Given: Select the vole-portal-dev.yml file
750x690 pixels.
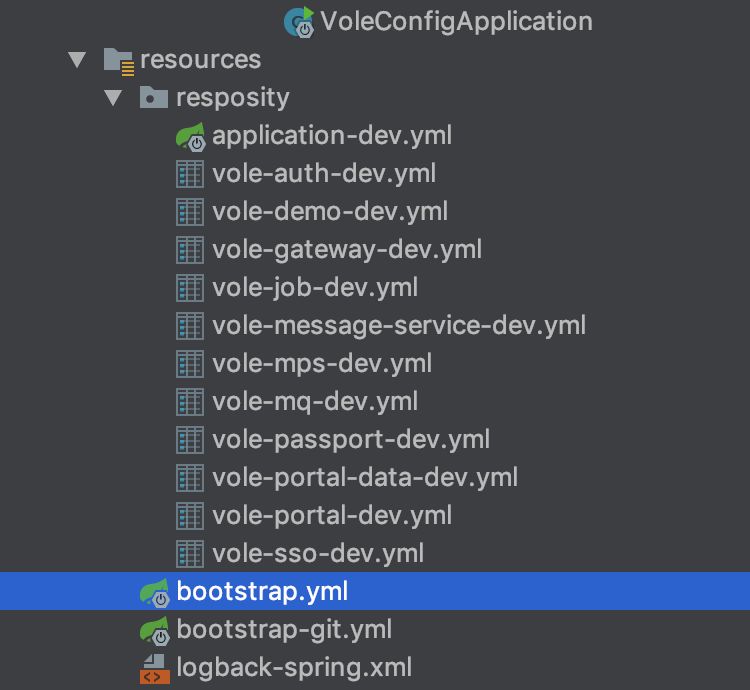Looking at the screenshot, I should (x=332, y=516).
